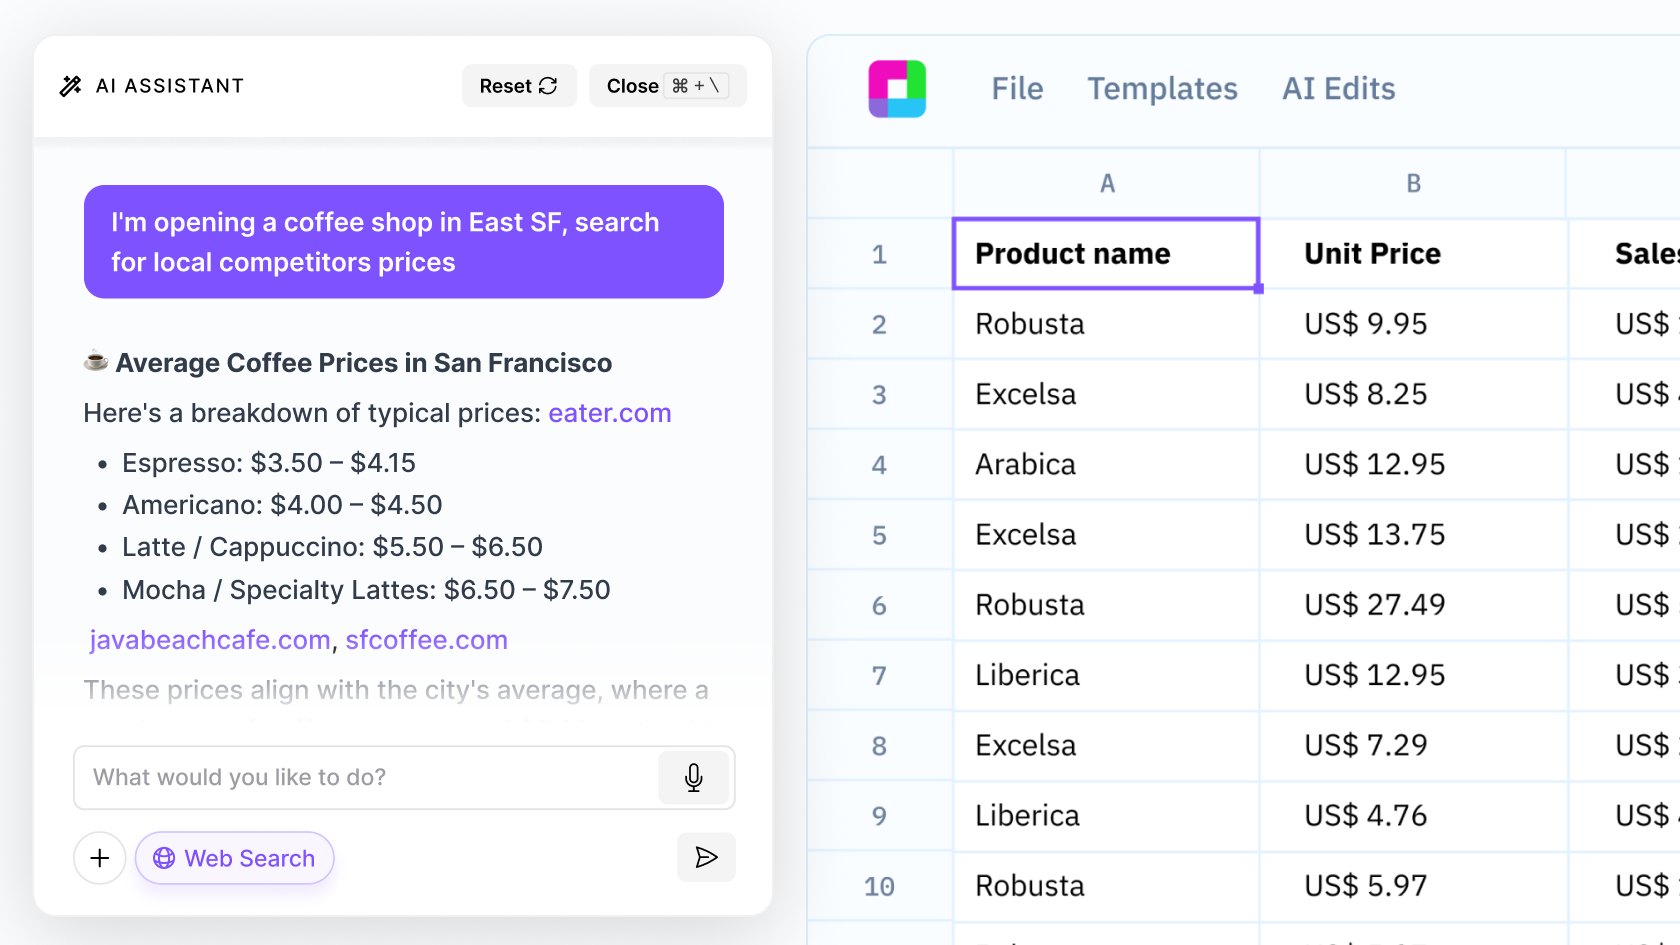This screenshot has height=945, width=1680.
Task: Click the refresh icon inside Reset button
Action: (546, 86)
